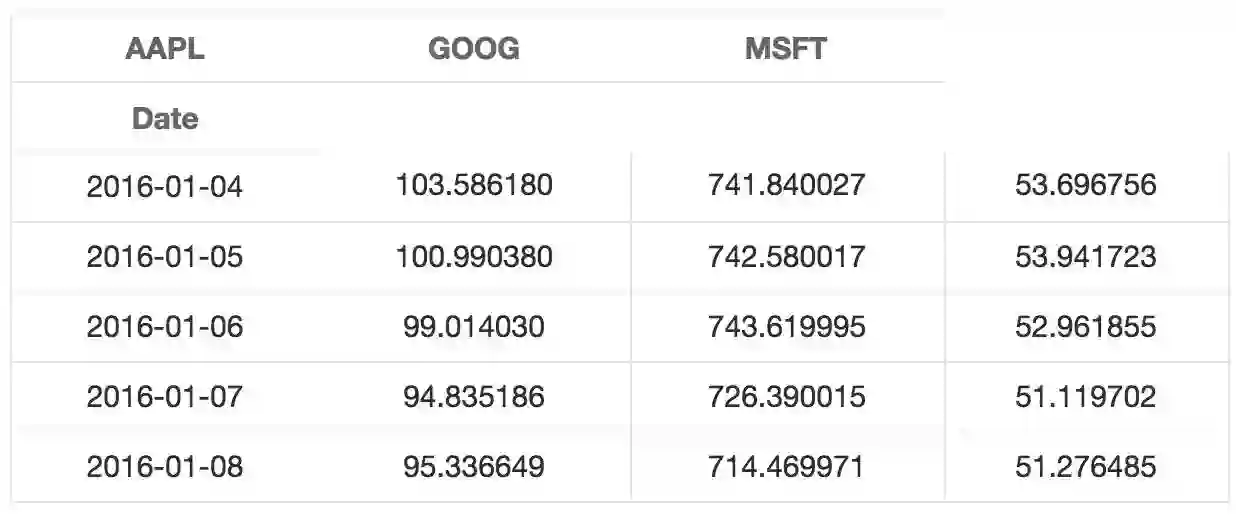1236x516 pixels.
Task: Select the 2016-01-06 date row label
Action: (x=165, y=327)
